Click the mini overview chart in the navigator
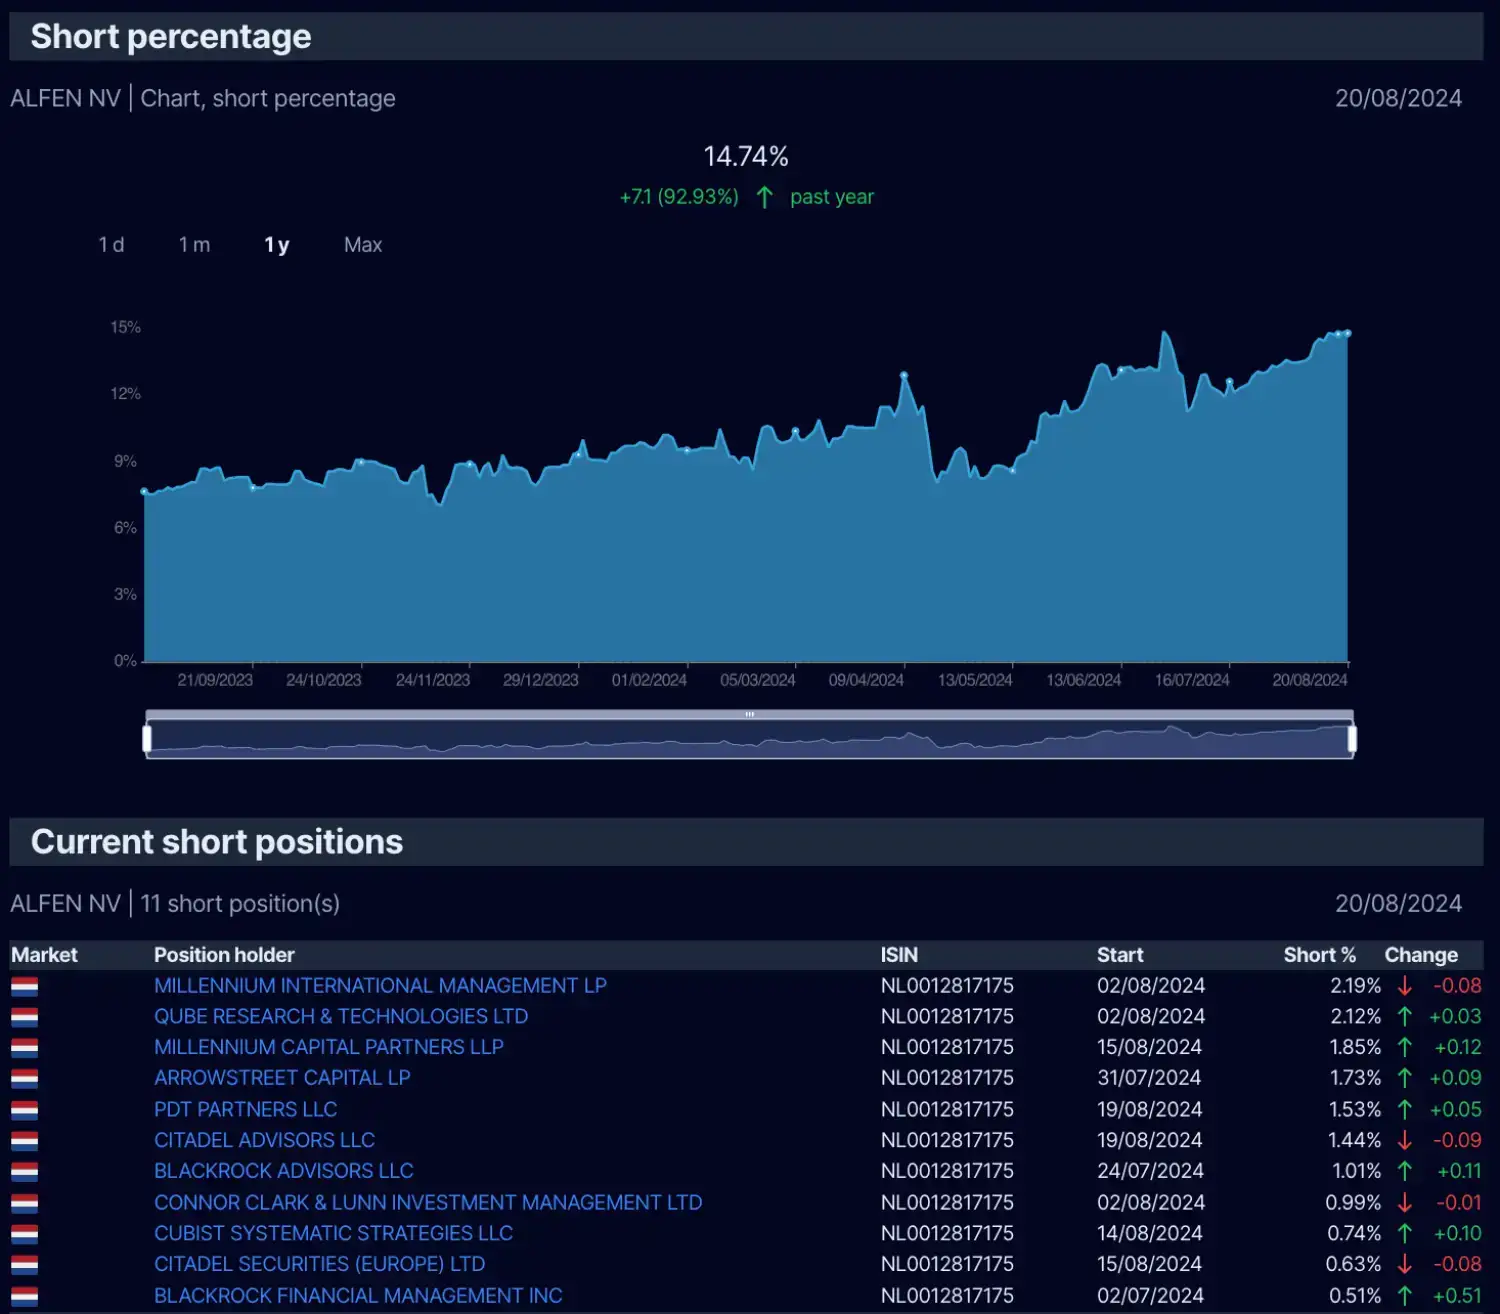The width and height of the screenshot is (1500, 1314). tap(750, 739)
